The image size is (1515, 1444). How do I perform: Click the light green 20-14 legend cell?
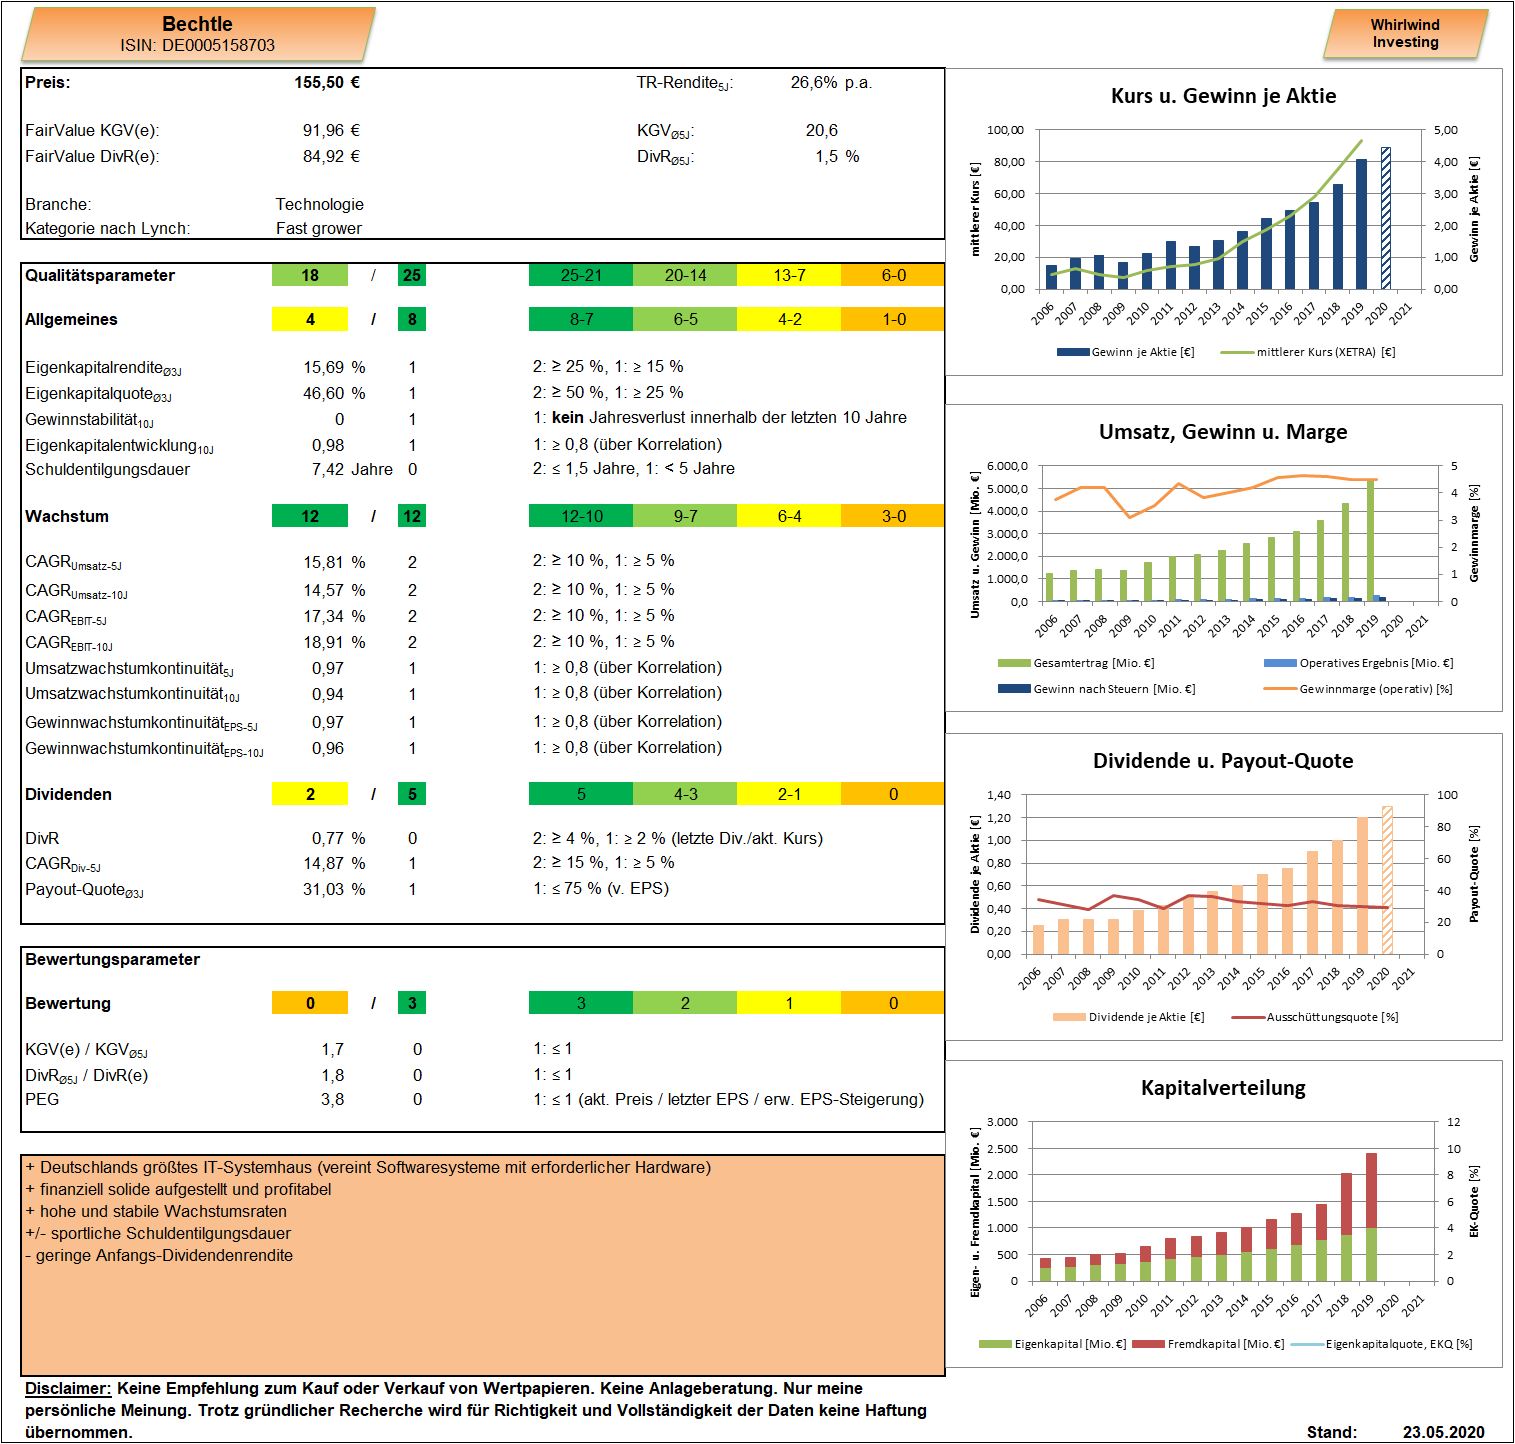(x=685, y=275)
